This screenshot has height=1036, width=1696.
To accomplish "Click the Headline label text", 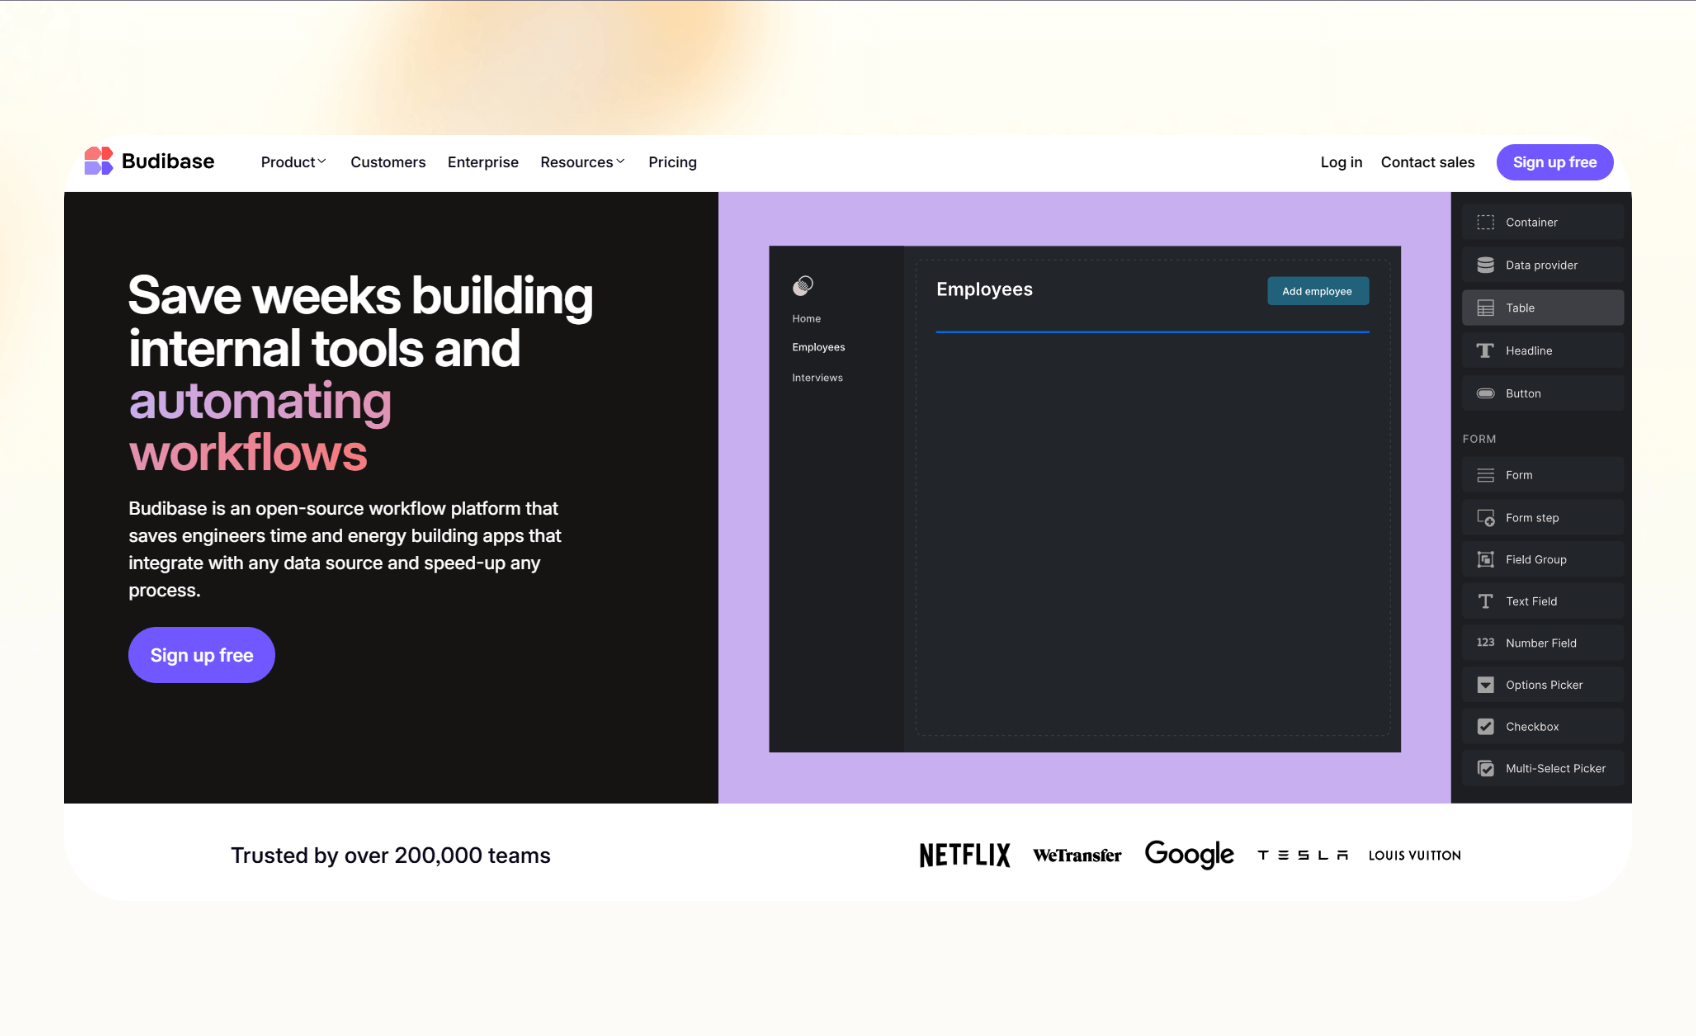I will [x=1529, y=351].
